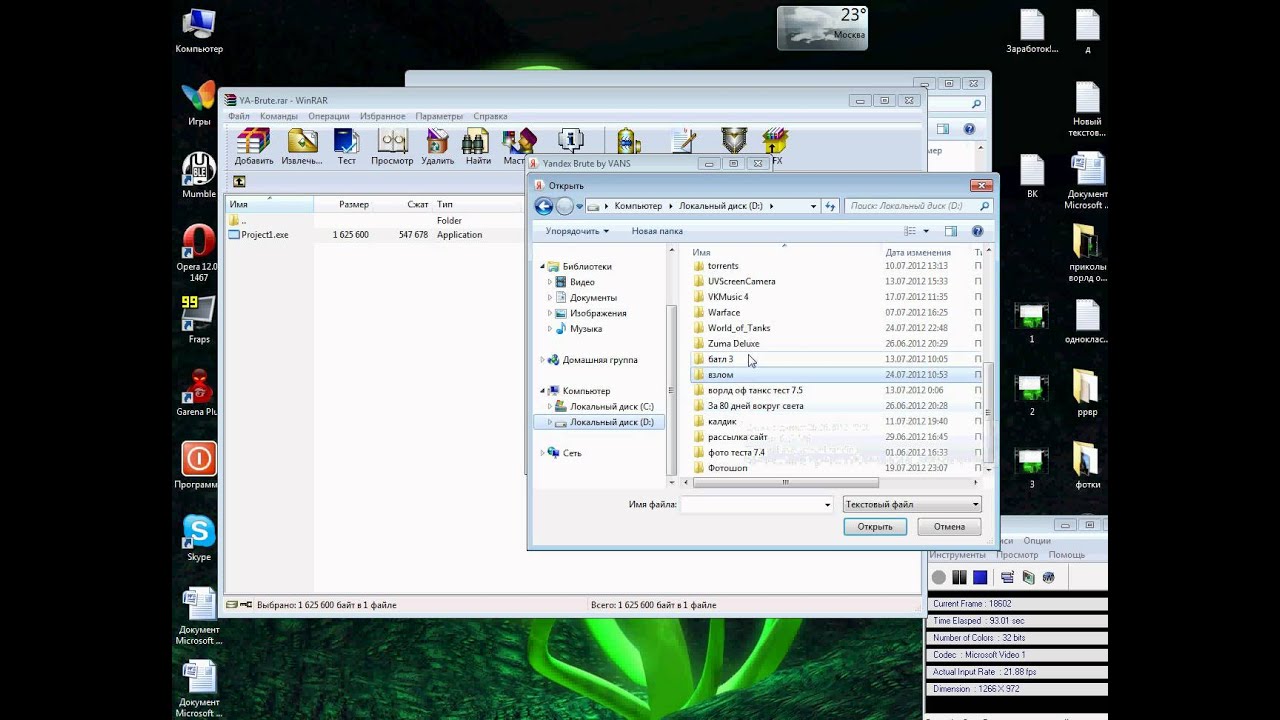Click WinRAR Extract (Извлечь) toolbar icon

coord(301,147)
